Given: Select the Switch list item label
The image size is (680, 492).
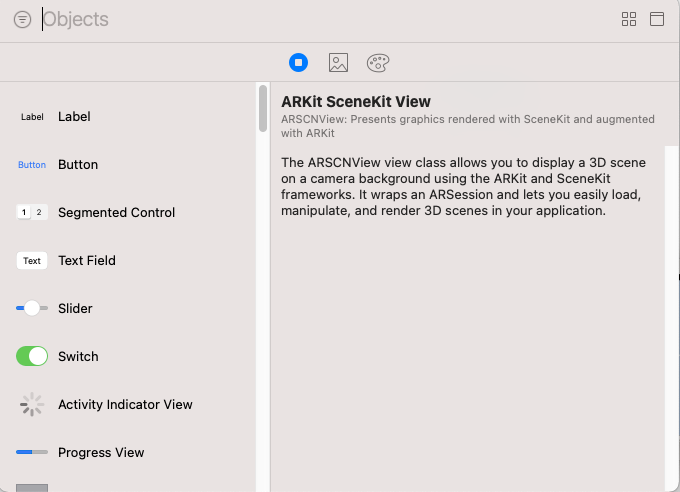Looking at the screenshot, I should click(x=78, y=357).
